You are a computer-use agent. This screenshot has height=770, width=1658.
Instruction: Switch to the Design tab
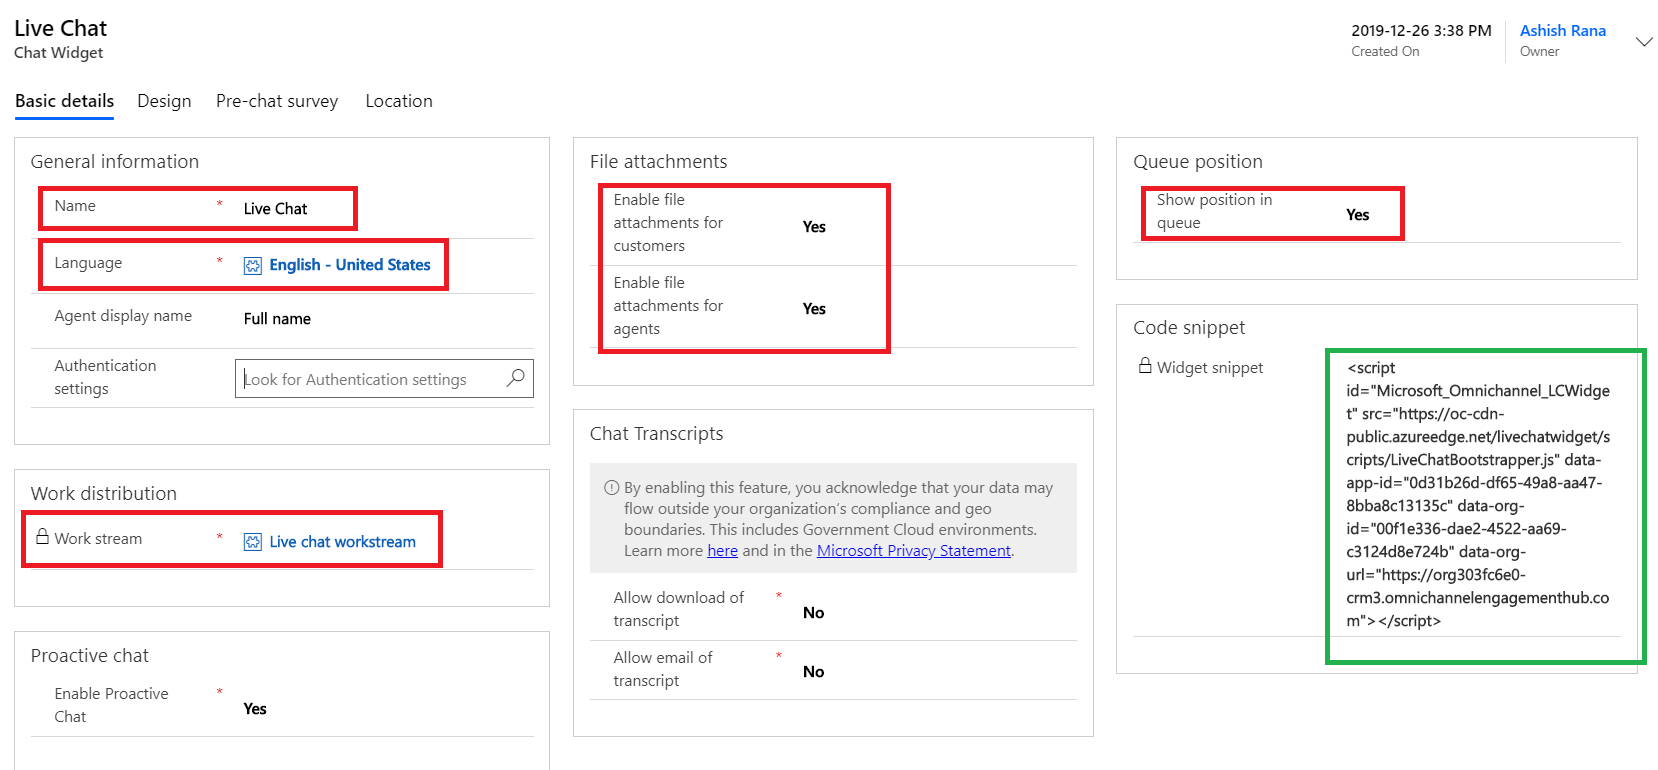[164, 101]
